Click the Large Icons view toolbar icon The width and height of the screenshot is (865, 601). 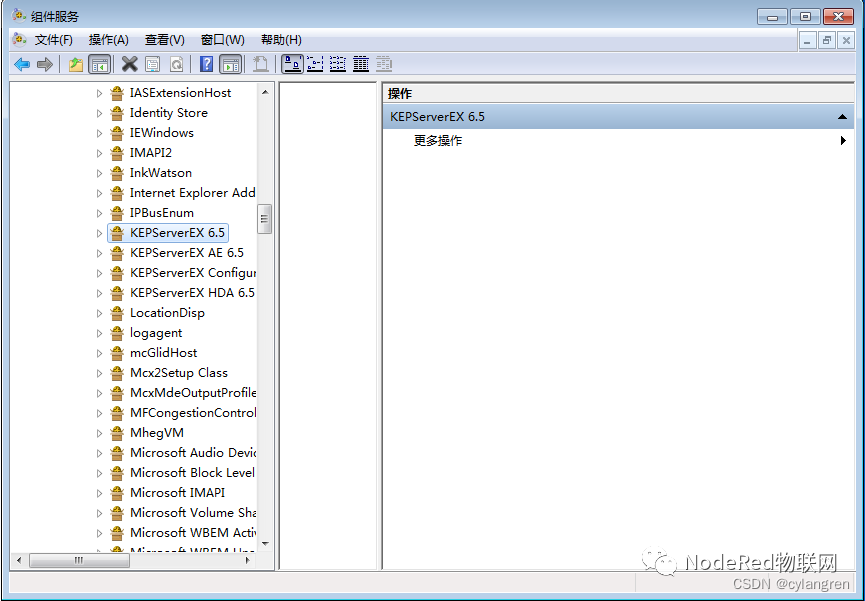coord(292,65)
